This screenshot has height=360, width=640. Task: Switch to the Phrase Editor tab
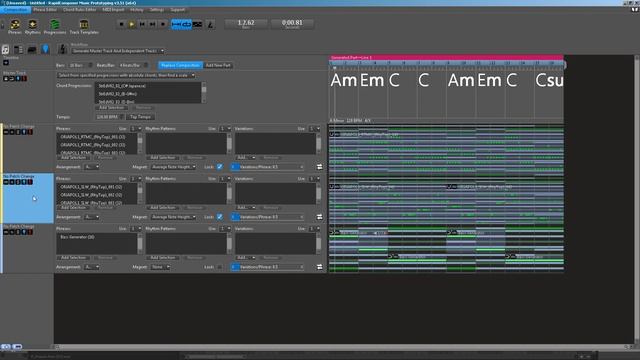45,10
